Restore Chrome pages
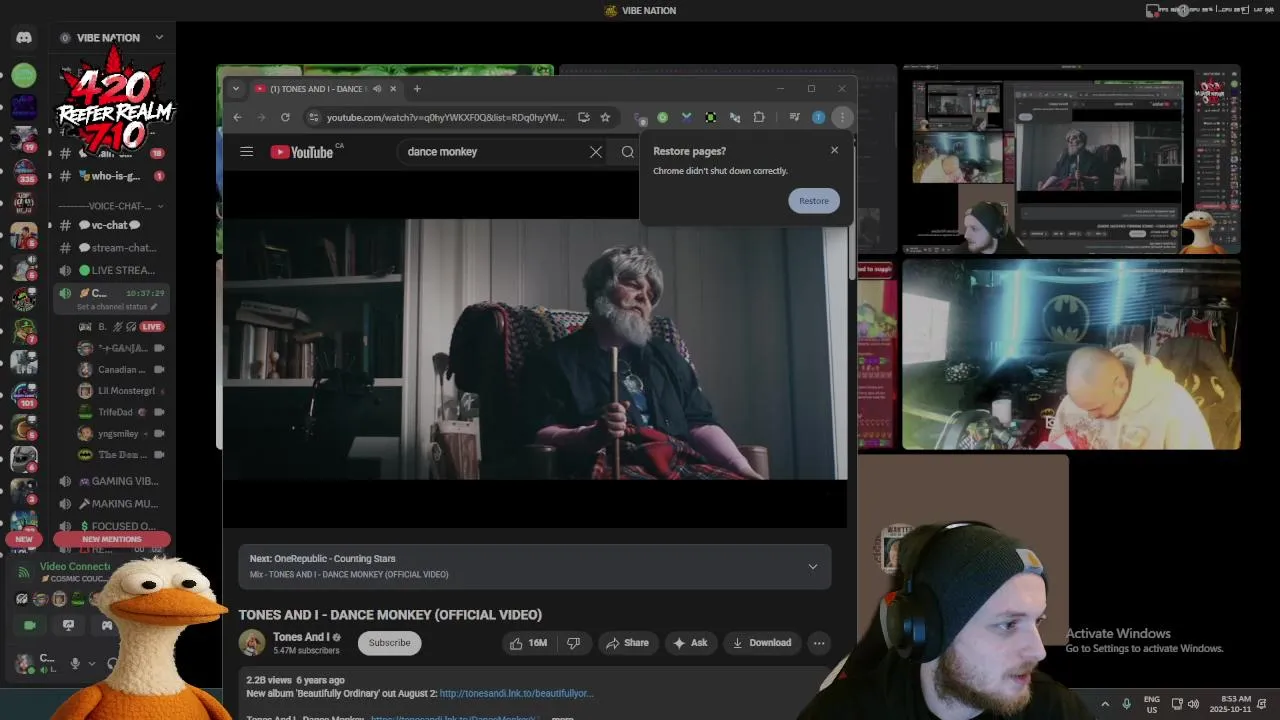Screen dimensions: 1280x720 point(814,200)
